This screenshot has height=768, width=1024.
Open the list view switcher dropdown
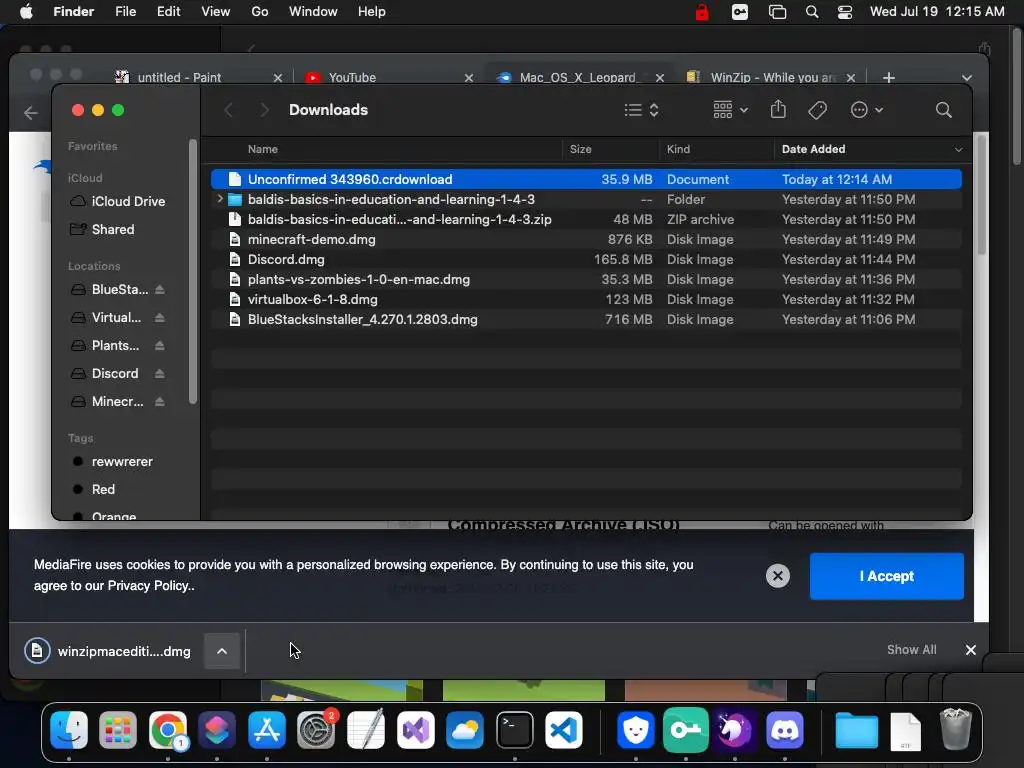coord(641,110)
